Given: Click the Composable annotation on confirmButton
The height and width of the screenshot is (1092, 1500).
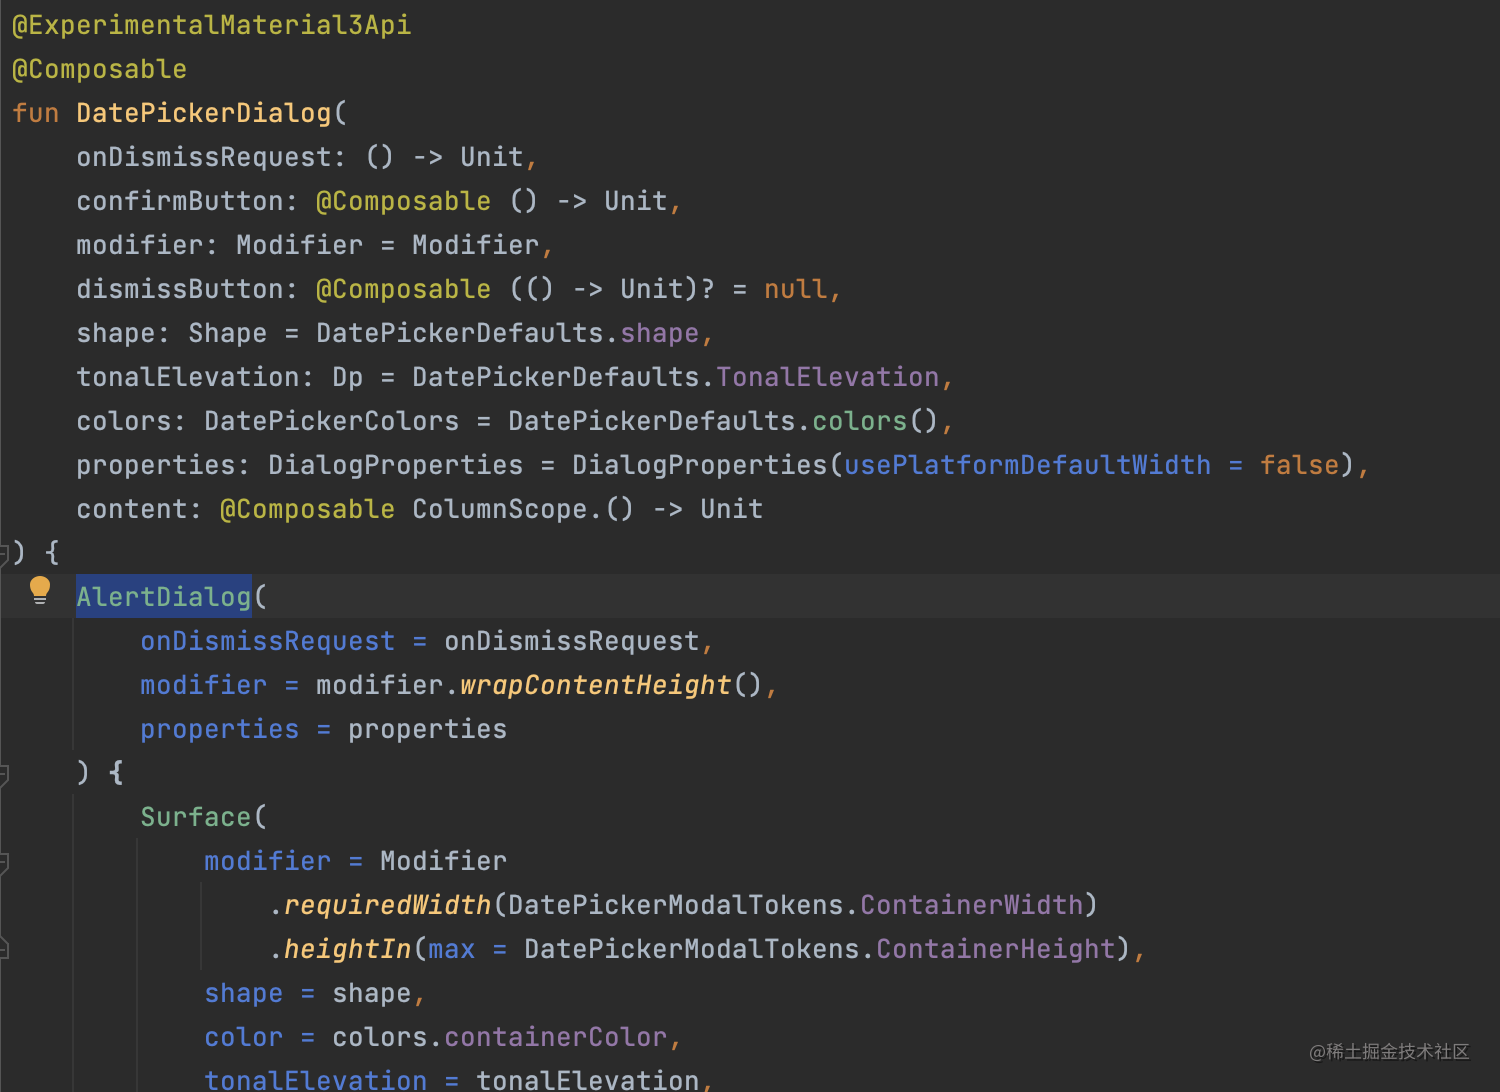Looking at the screenshot, I should (403, 200).
